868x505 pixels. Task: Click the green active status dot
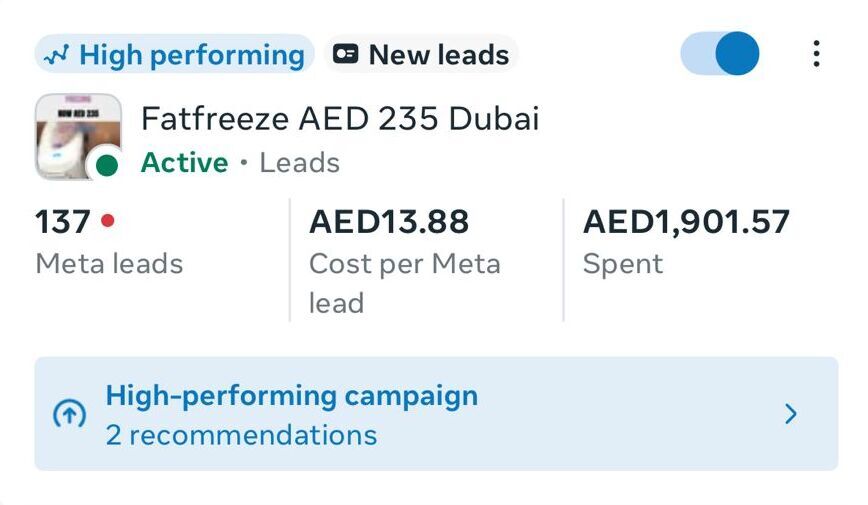click(106, 166)
